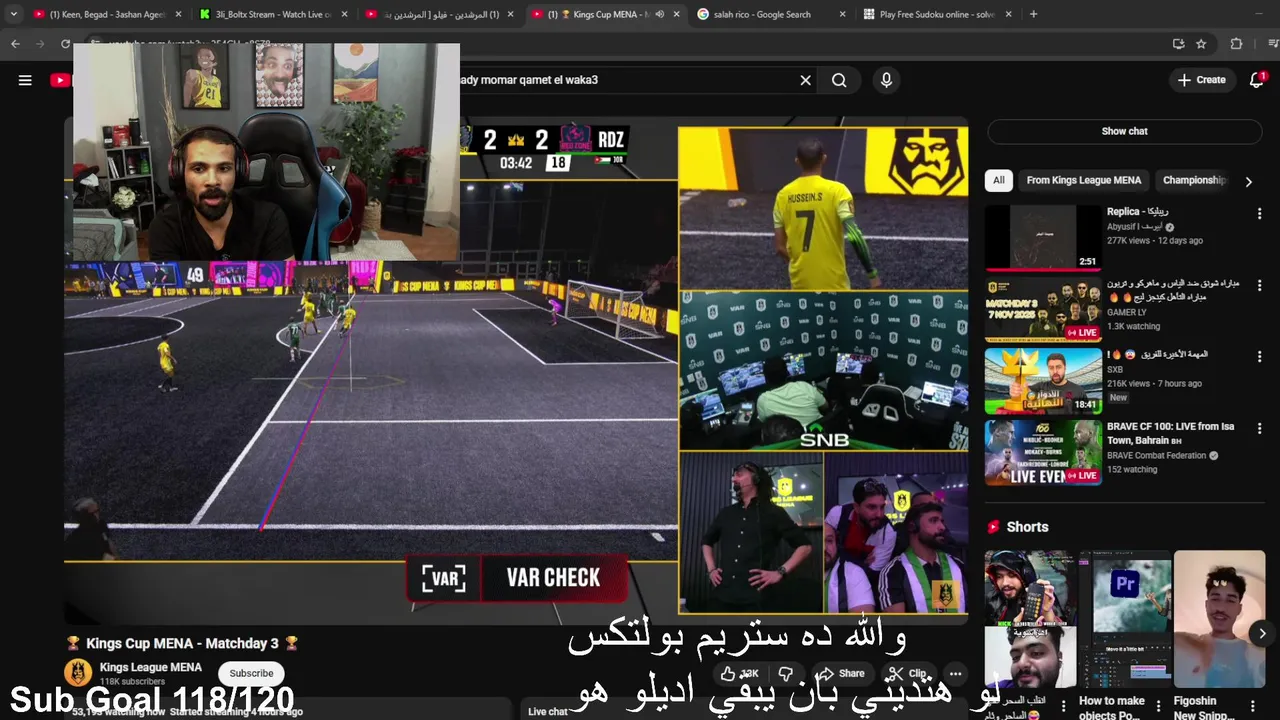This screenshot has height=720, width=1280.
Task: Open a new browser tab
Action: [x=1033, y=14]
